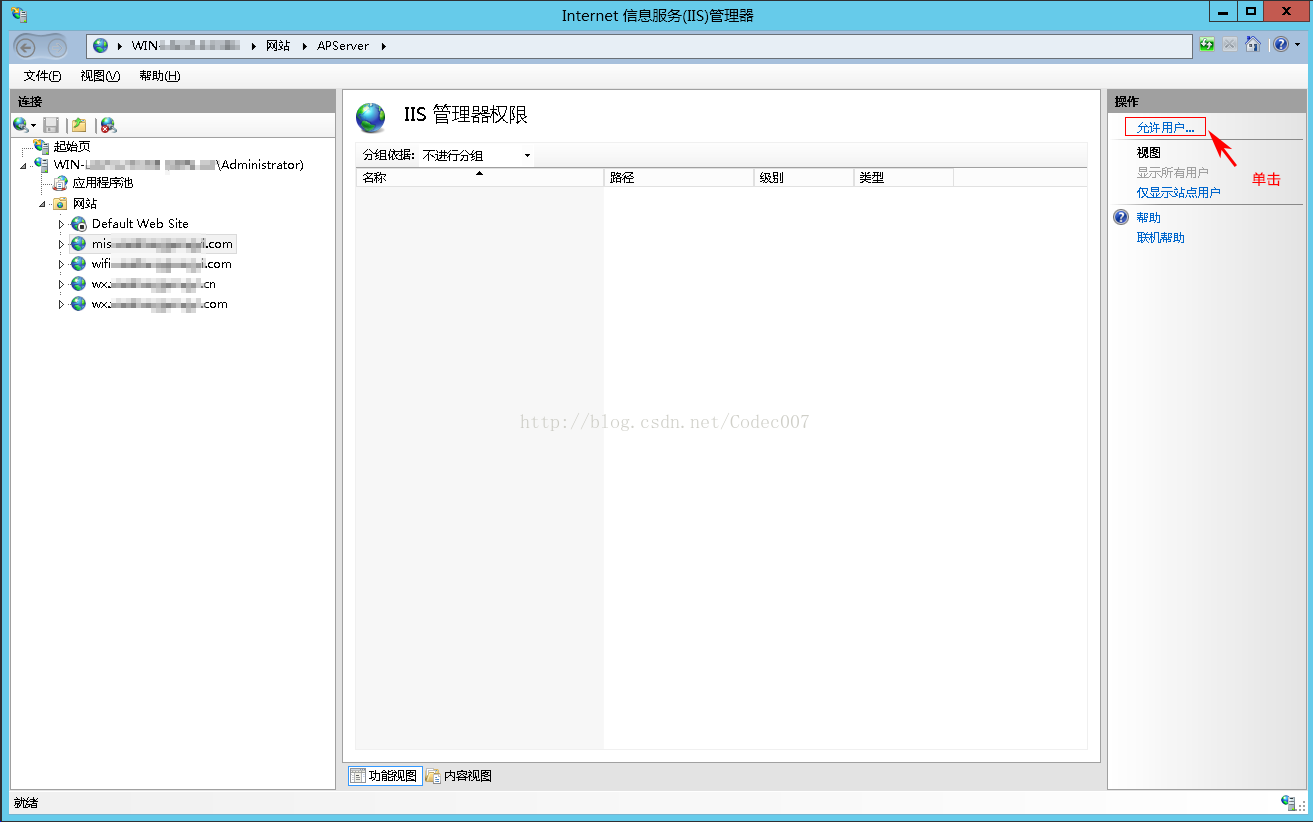Click the 仅显示站点用户 link

click(1178, 193)
